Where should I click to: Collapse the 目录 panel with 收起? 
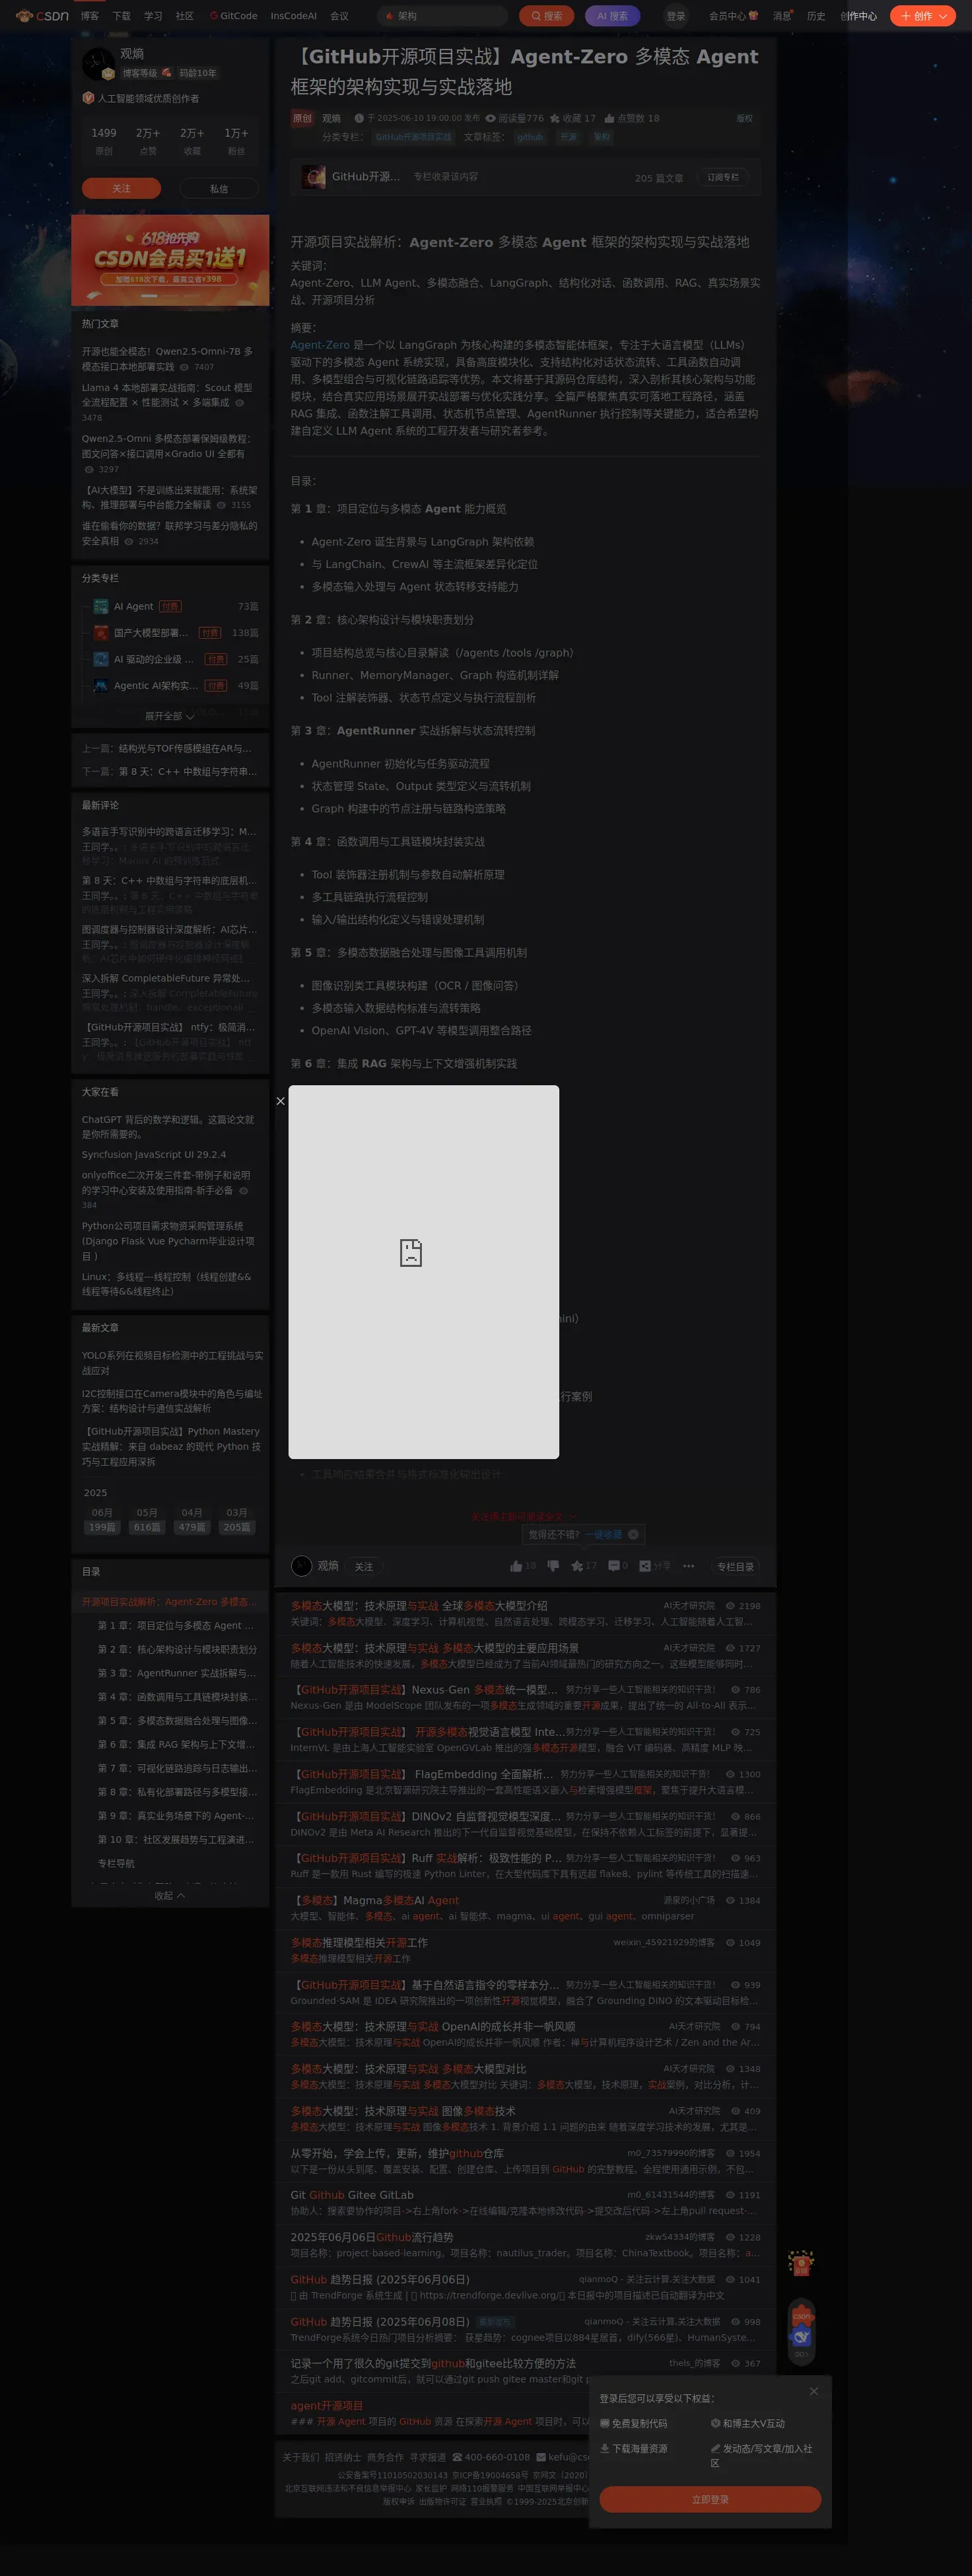click(x=170, y=1895)
